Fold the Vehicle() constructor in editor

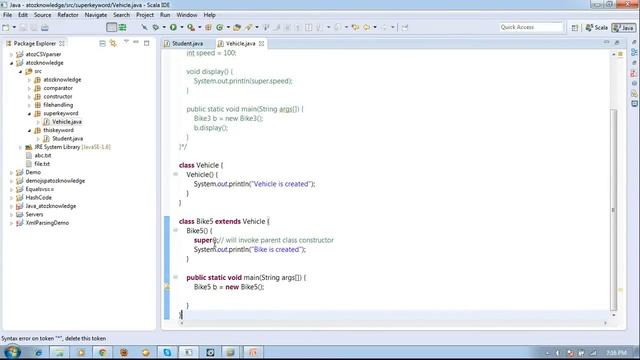point(176,174)
